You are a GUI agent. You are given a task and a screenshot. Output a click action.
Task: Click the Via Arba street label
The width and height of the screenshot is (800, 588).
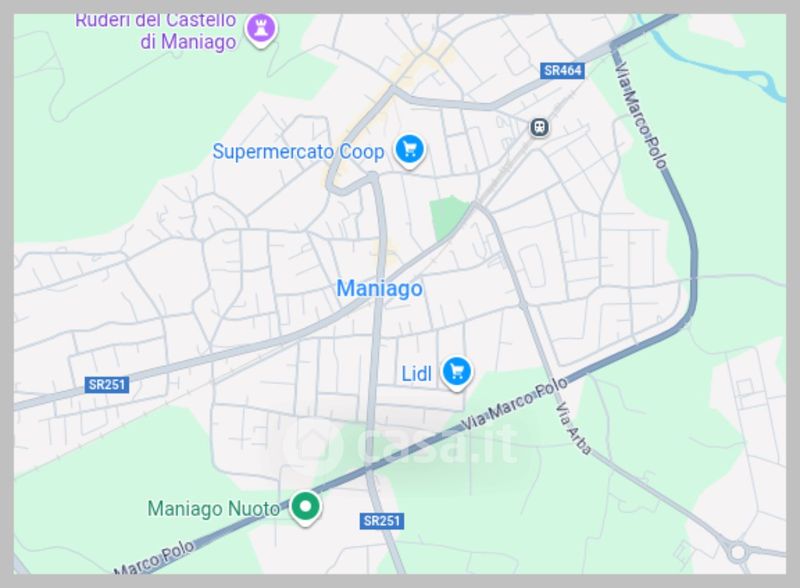pyautogui.click(x=573, y=428)
